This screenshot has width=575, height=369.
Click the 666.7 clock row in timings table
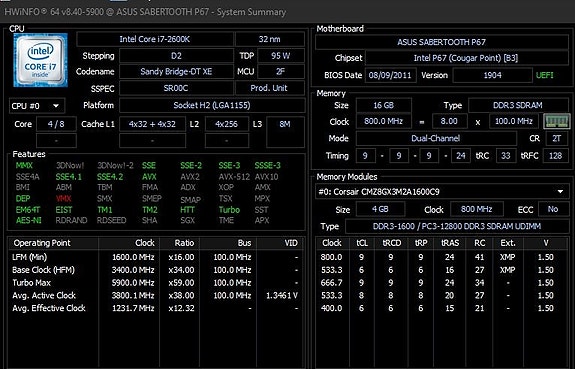coord(442,283)
